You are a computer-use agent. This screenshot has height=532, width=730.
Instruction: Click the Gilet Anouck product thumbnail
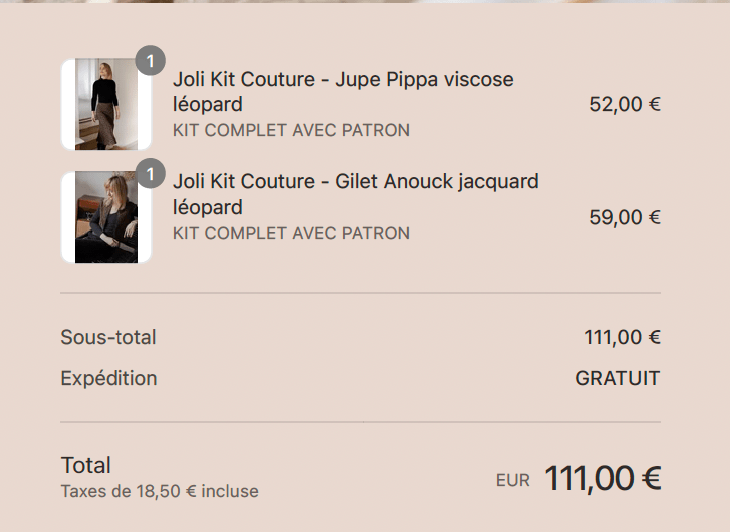[x=106, y=217]
